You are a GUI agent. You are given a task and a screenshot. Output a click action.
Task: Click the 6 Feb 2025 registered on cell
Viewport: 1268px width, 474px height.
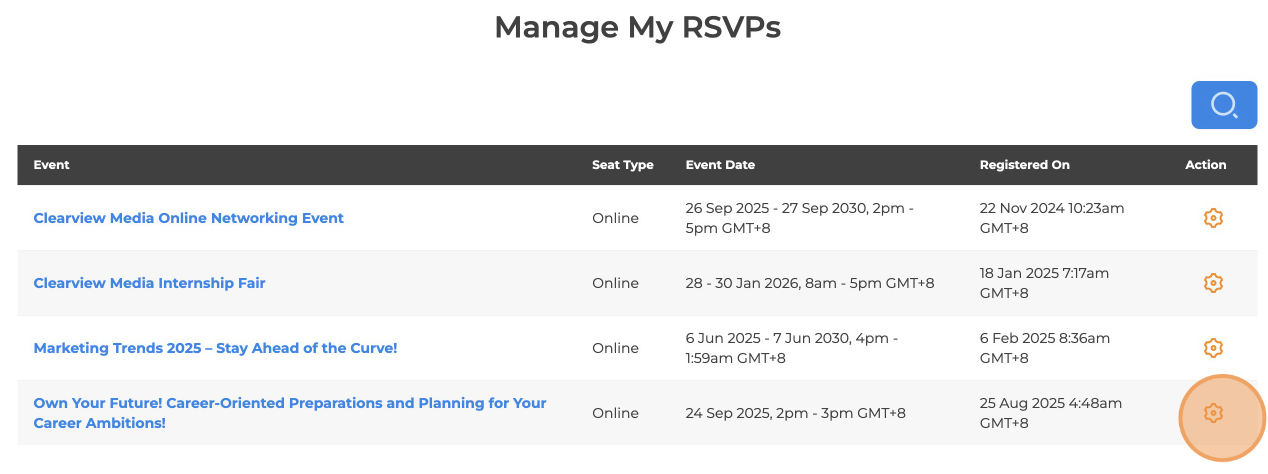(1045, 348)
